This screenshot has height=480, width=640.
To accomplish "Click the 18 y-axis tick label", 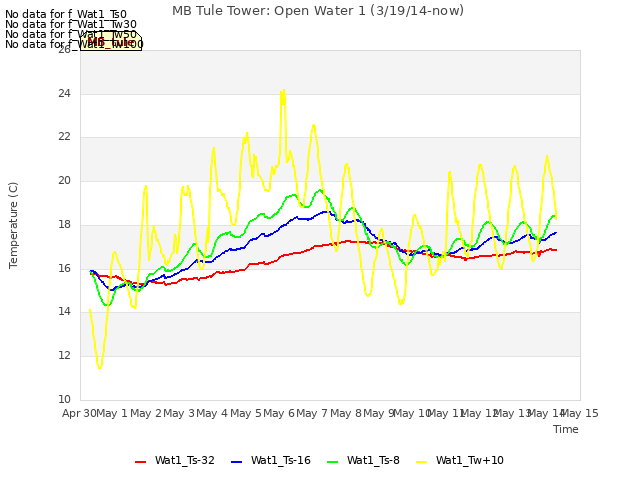I will [64, 224].
